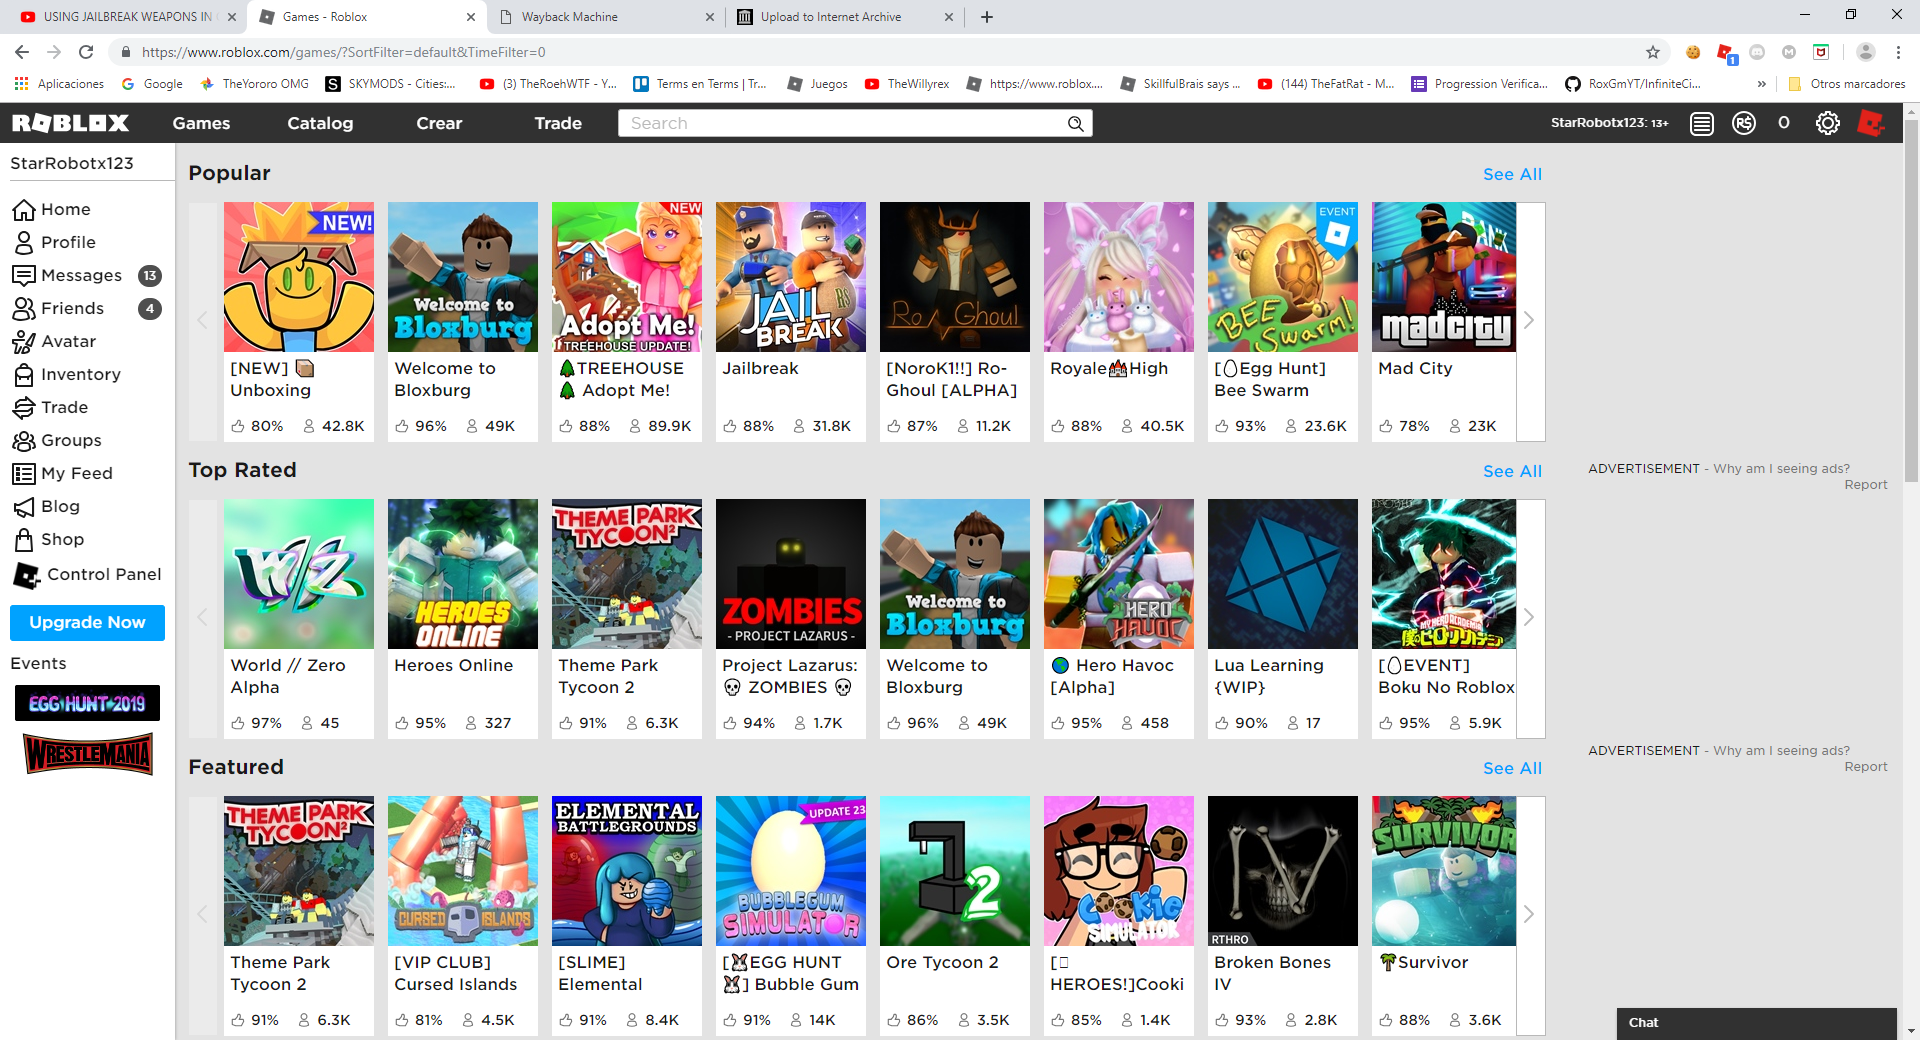Open Inventory in the sidebar

point(67,374)
